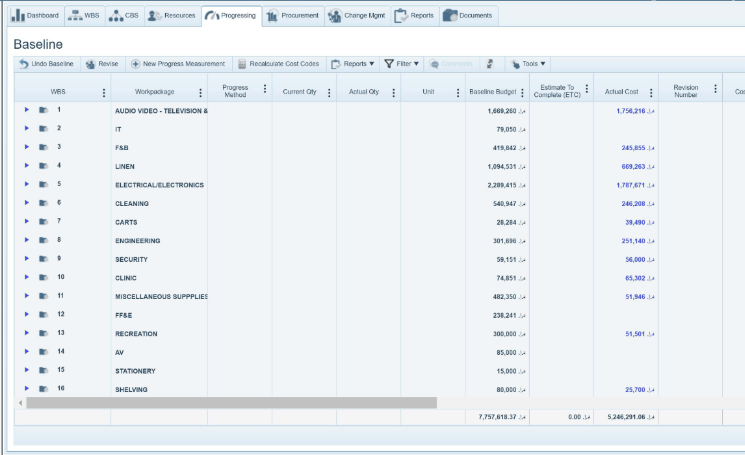This screenshot has width=745, height=455.
Task: Click New Progress Measurement plus icon
Action: (136, 64)
